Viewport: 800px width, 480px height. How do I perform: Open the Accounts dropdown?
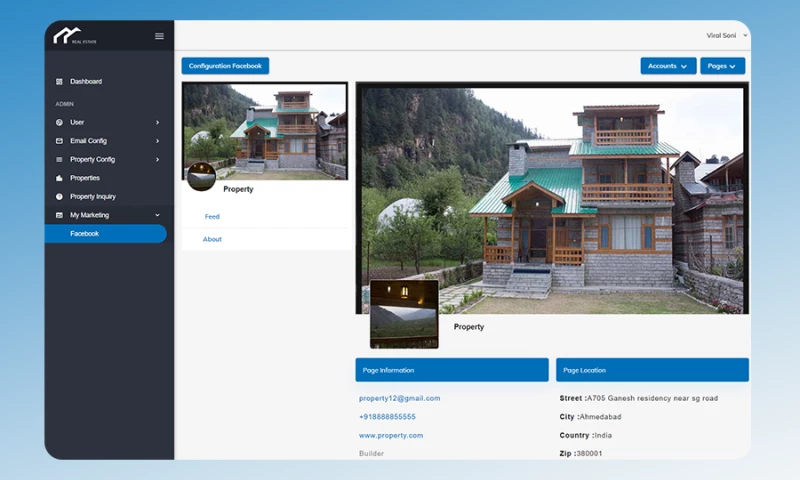(668, 66)
